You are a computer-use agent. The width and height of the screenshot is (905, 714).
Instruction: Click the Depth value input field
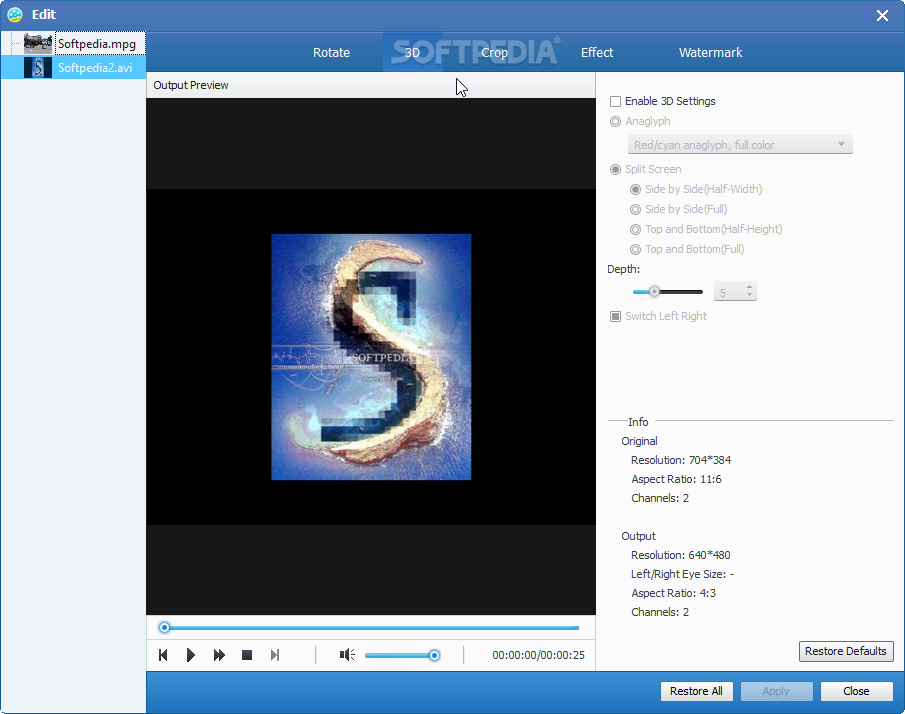point(729,292)
